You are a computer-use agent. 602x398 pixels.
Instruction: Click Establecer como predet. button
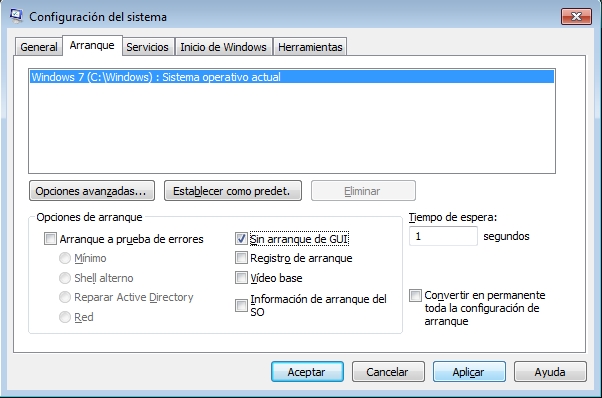[233, 191]
